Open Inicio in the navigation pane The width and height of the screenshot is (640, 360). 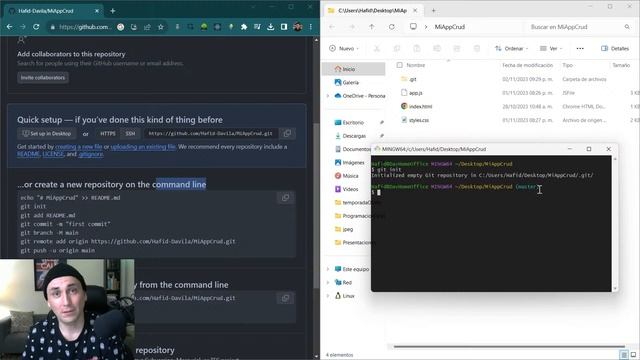pyautogui.click(x=353, y=69)
